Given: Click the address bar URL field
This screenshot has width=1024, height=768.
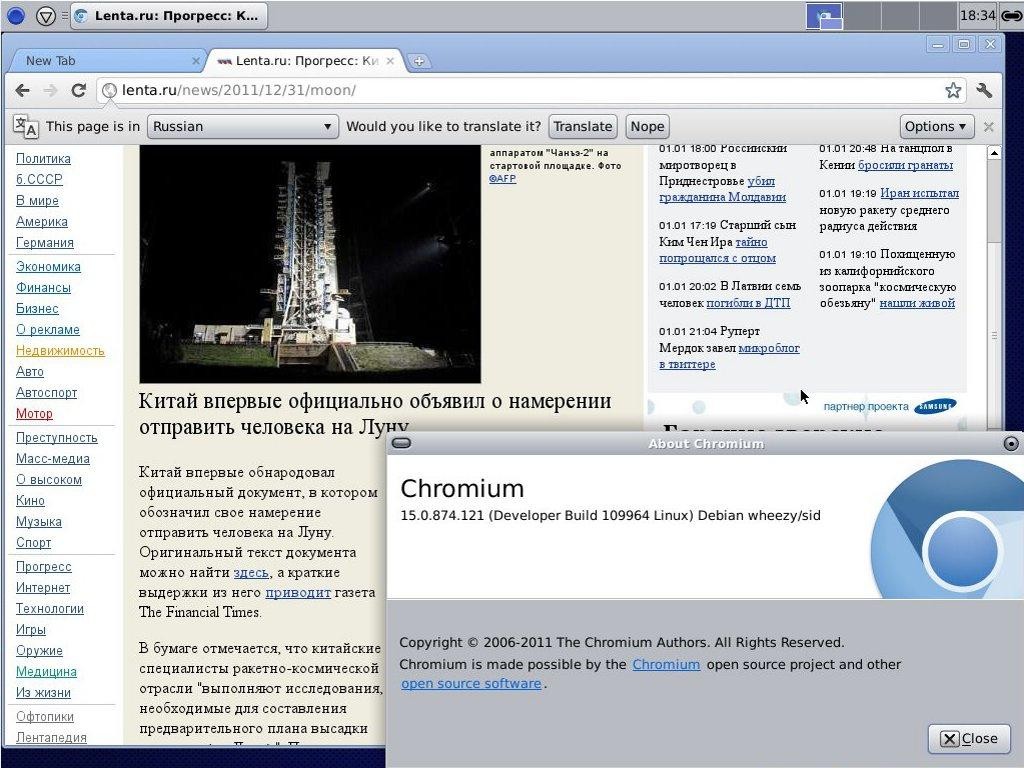Looking at the screenshot, I should pos(529,90).
